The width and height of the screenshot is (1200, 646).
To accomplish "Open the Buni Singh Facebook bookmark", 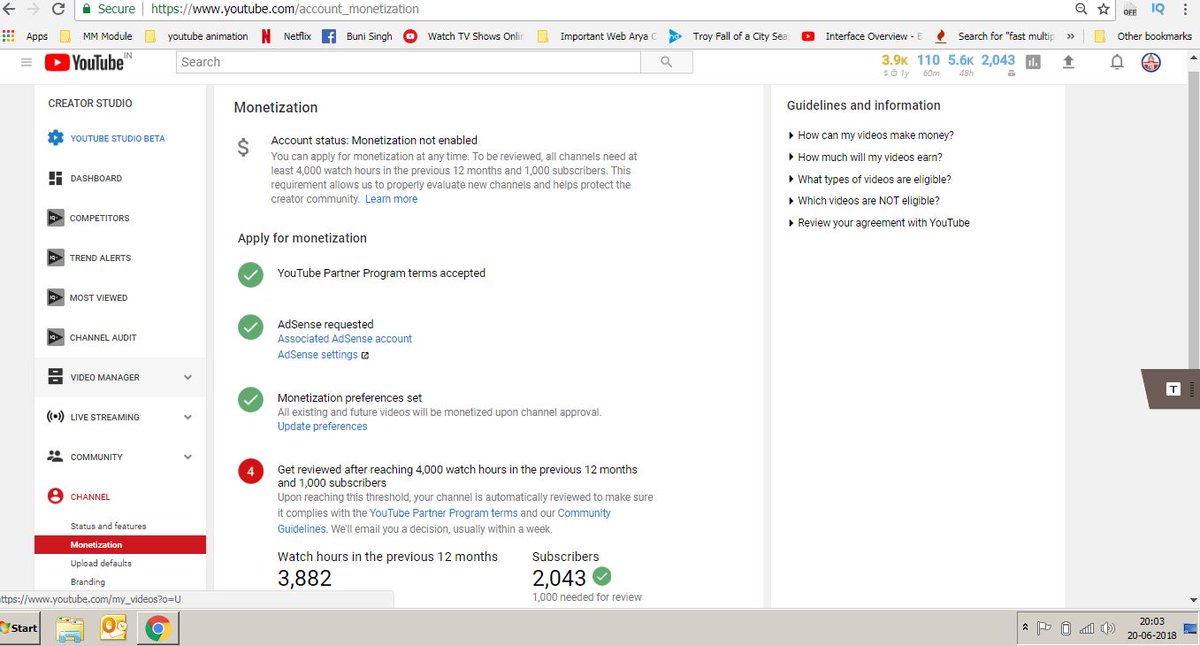I will (x=357, y=36).
